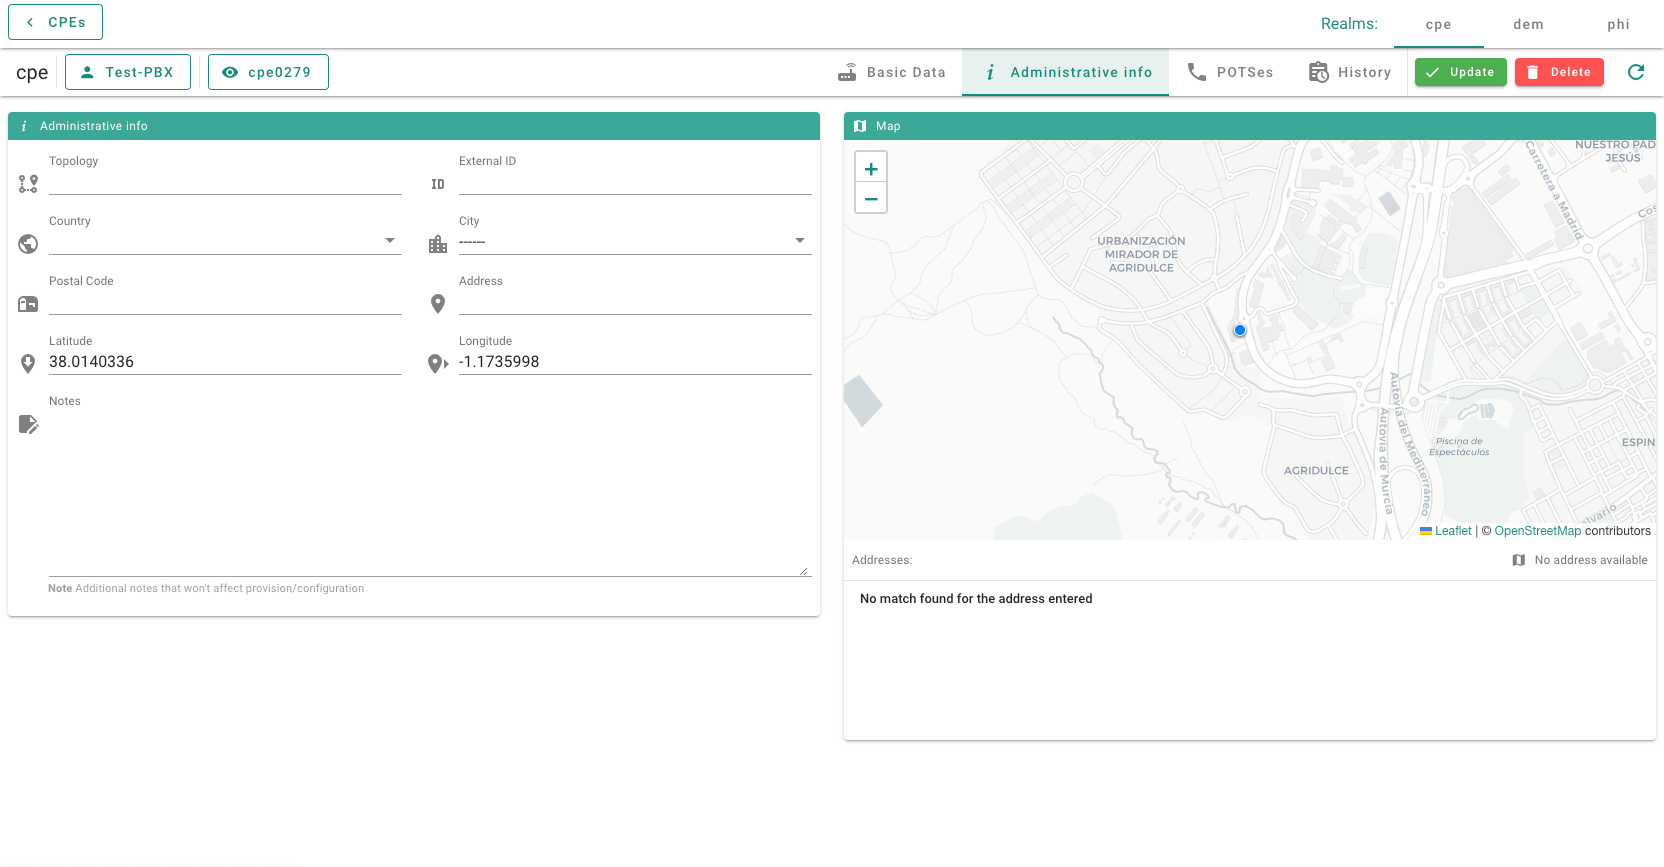The height and width of the screenshot is (867, 1664).
Task: Select the Administrative info tab
Action: tap(1066, 72)
